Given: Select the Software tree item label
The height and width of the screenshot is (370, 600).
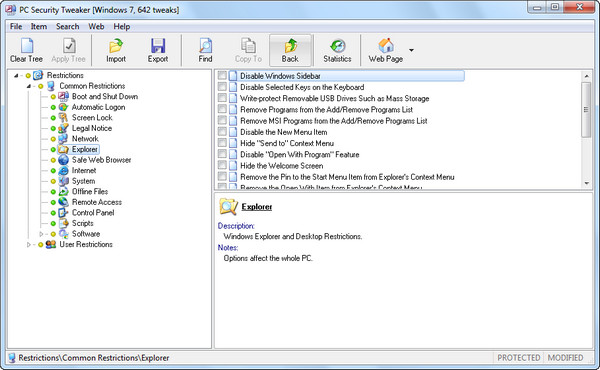Looking at the screenshot, I should (86, 234).
